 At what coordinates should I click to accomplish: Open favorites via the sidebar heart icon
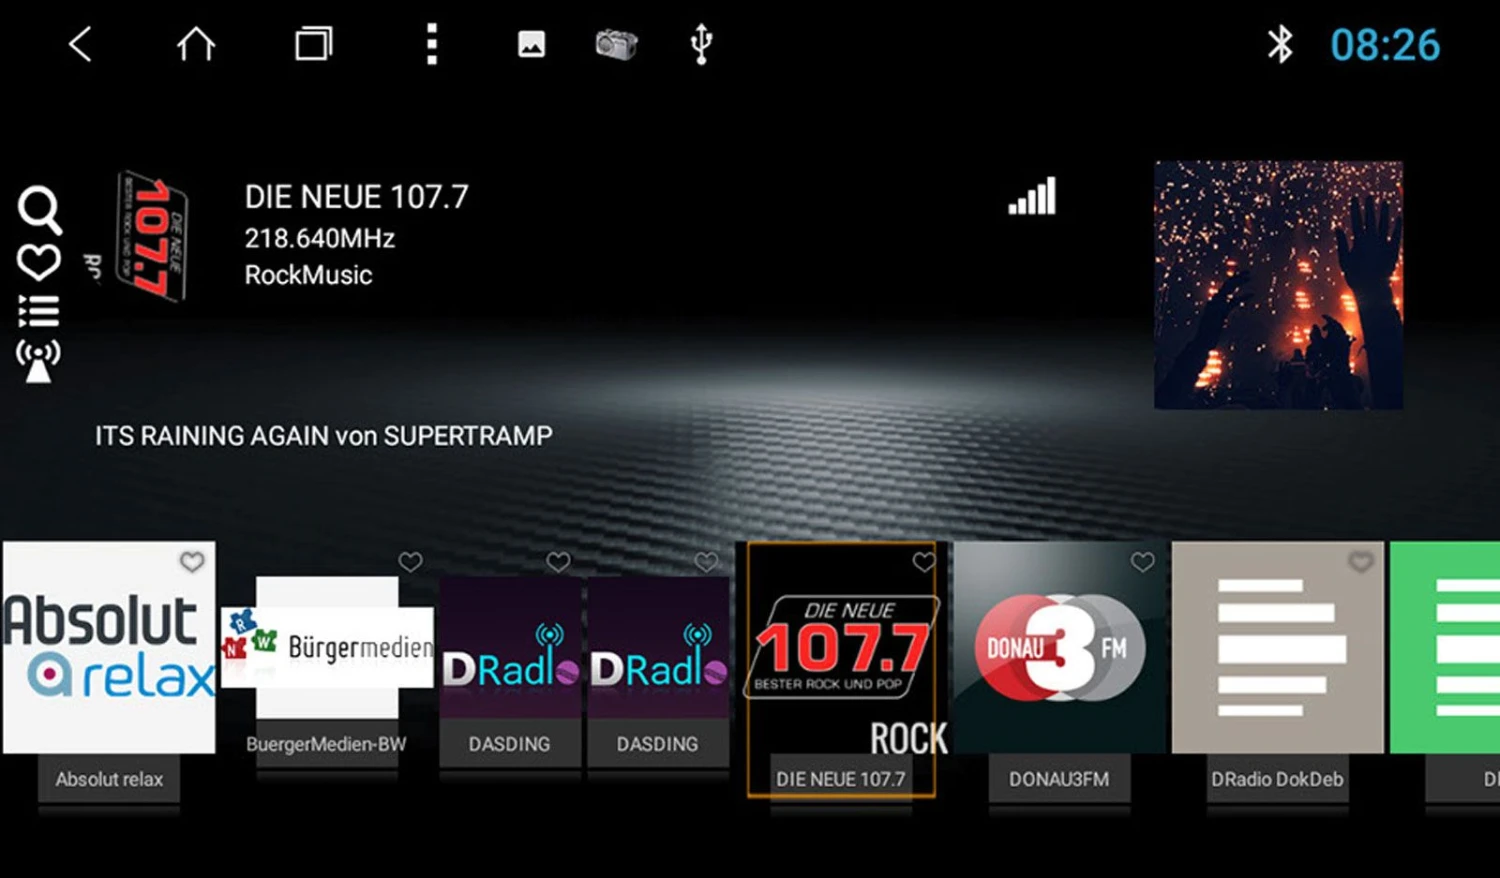pyautogui.click(x=40, y=263)
